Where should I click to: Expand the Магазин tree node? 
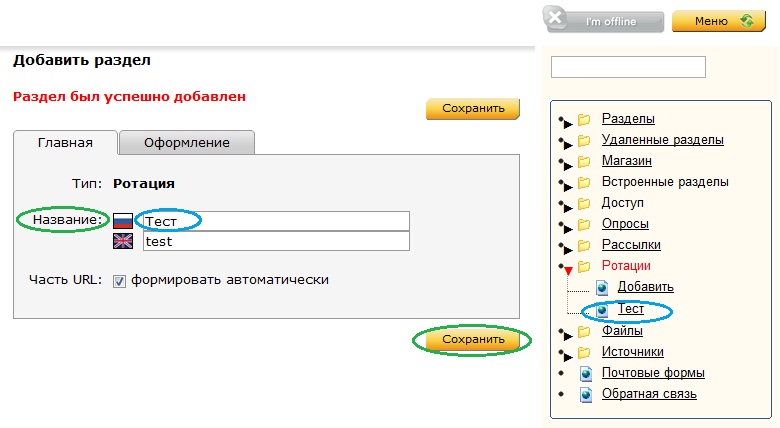(566, 164)
